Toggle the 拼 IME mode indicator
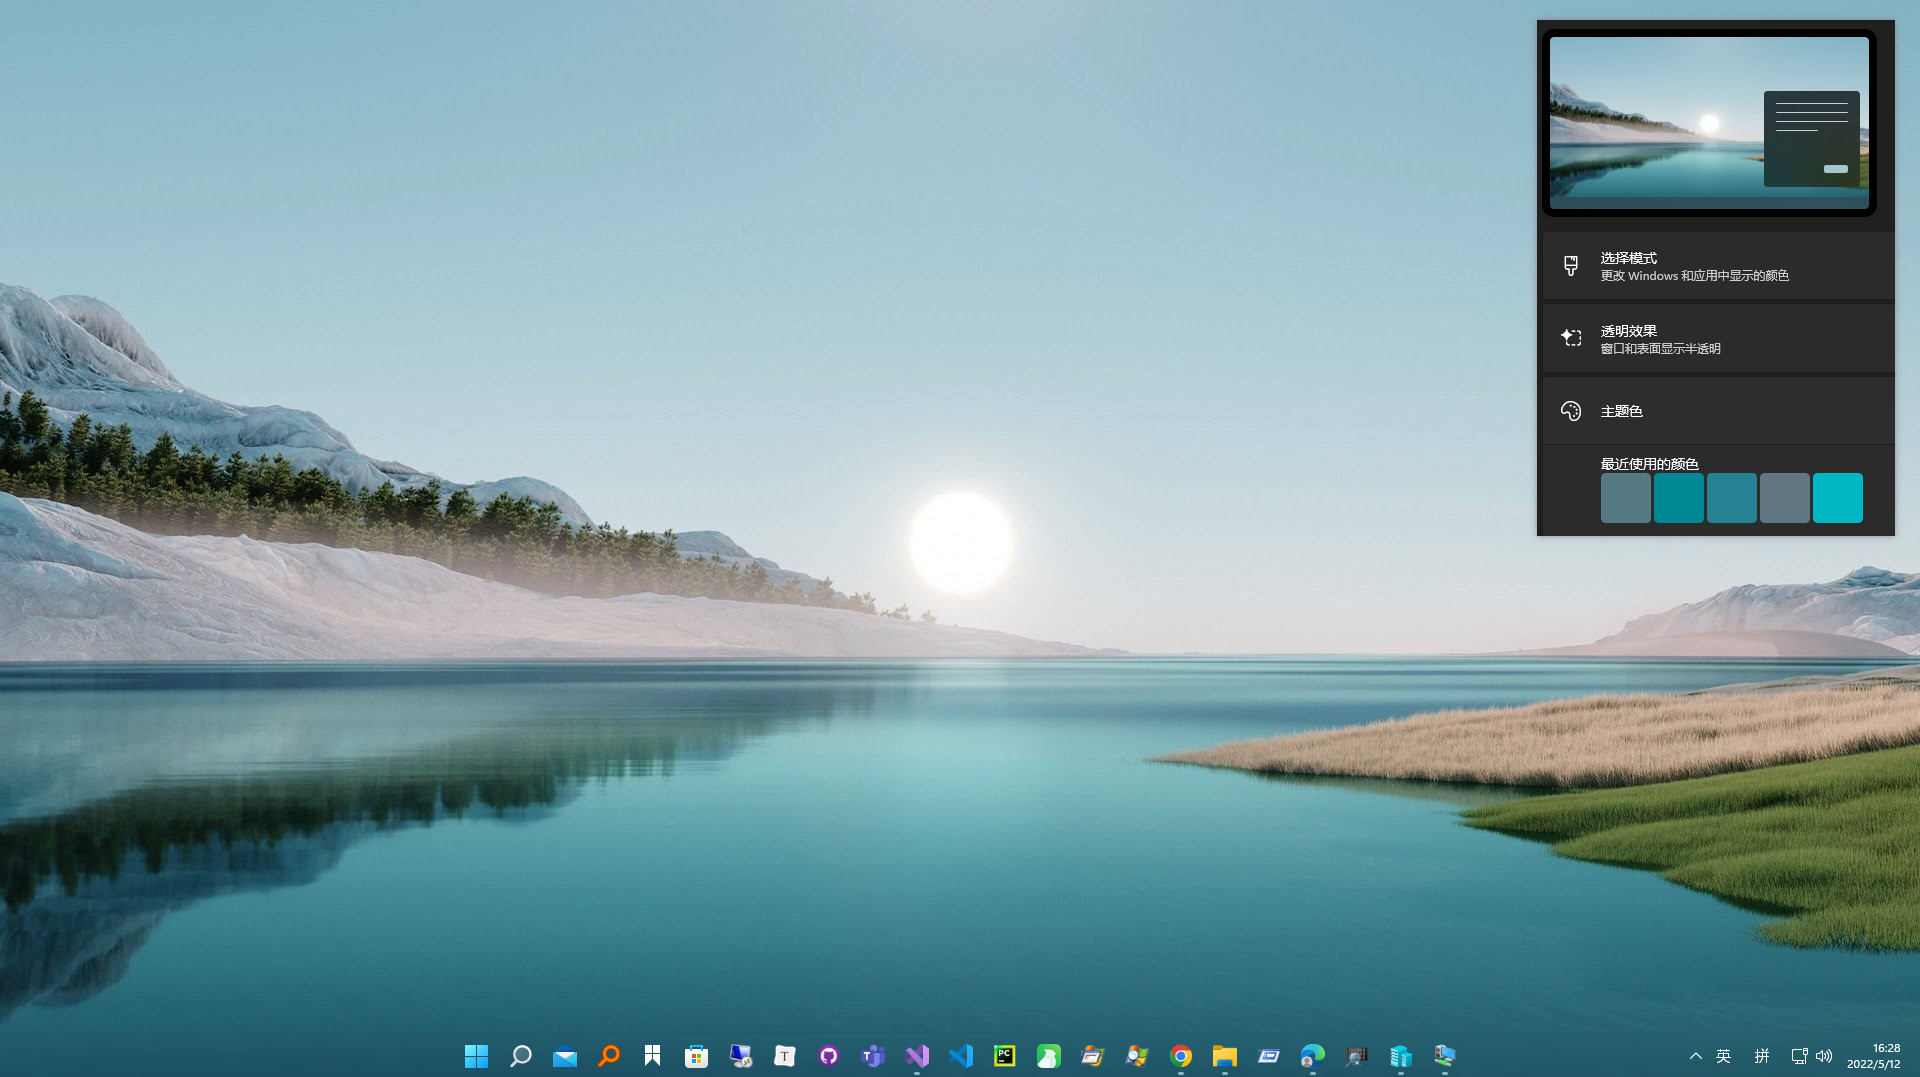1920x1077 pixels. [x=1762, y=1056]
